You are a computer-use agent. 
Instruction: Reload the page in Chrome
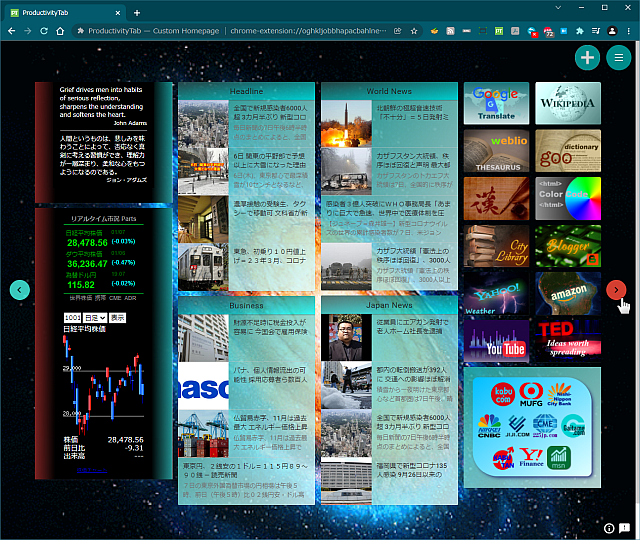coord(44,31)
